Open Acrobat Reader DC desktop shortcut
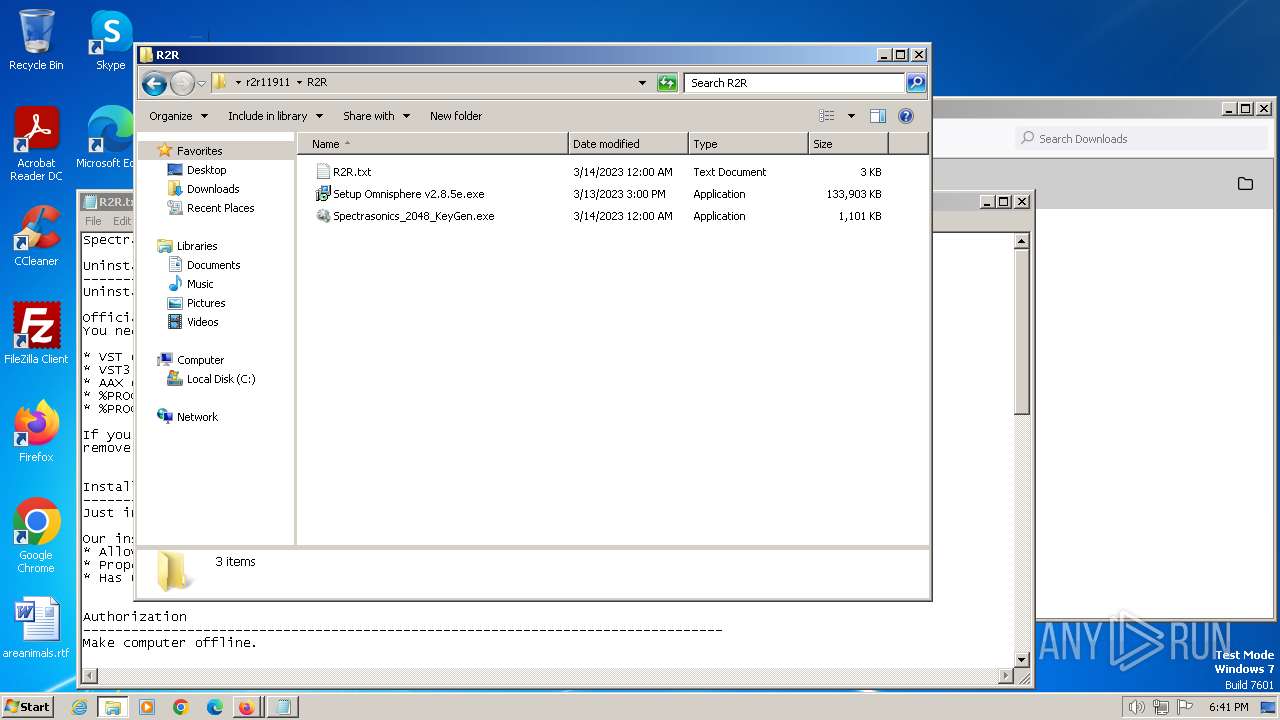 click(36, 144)
